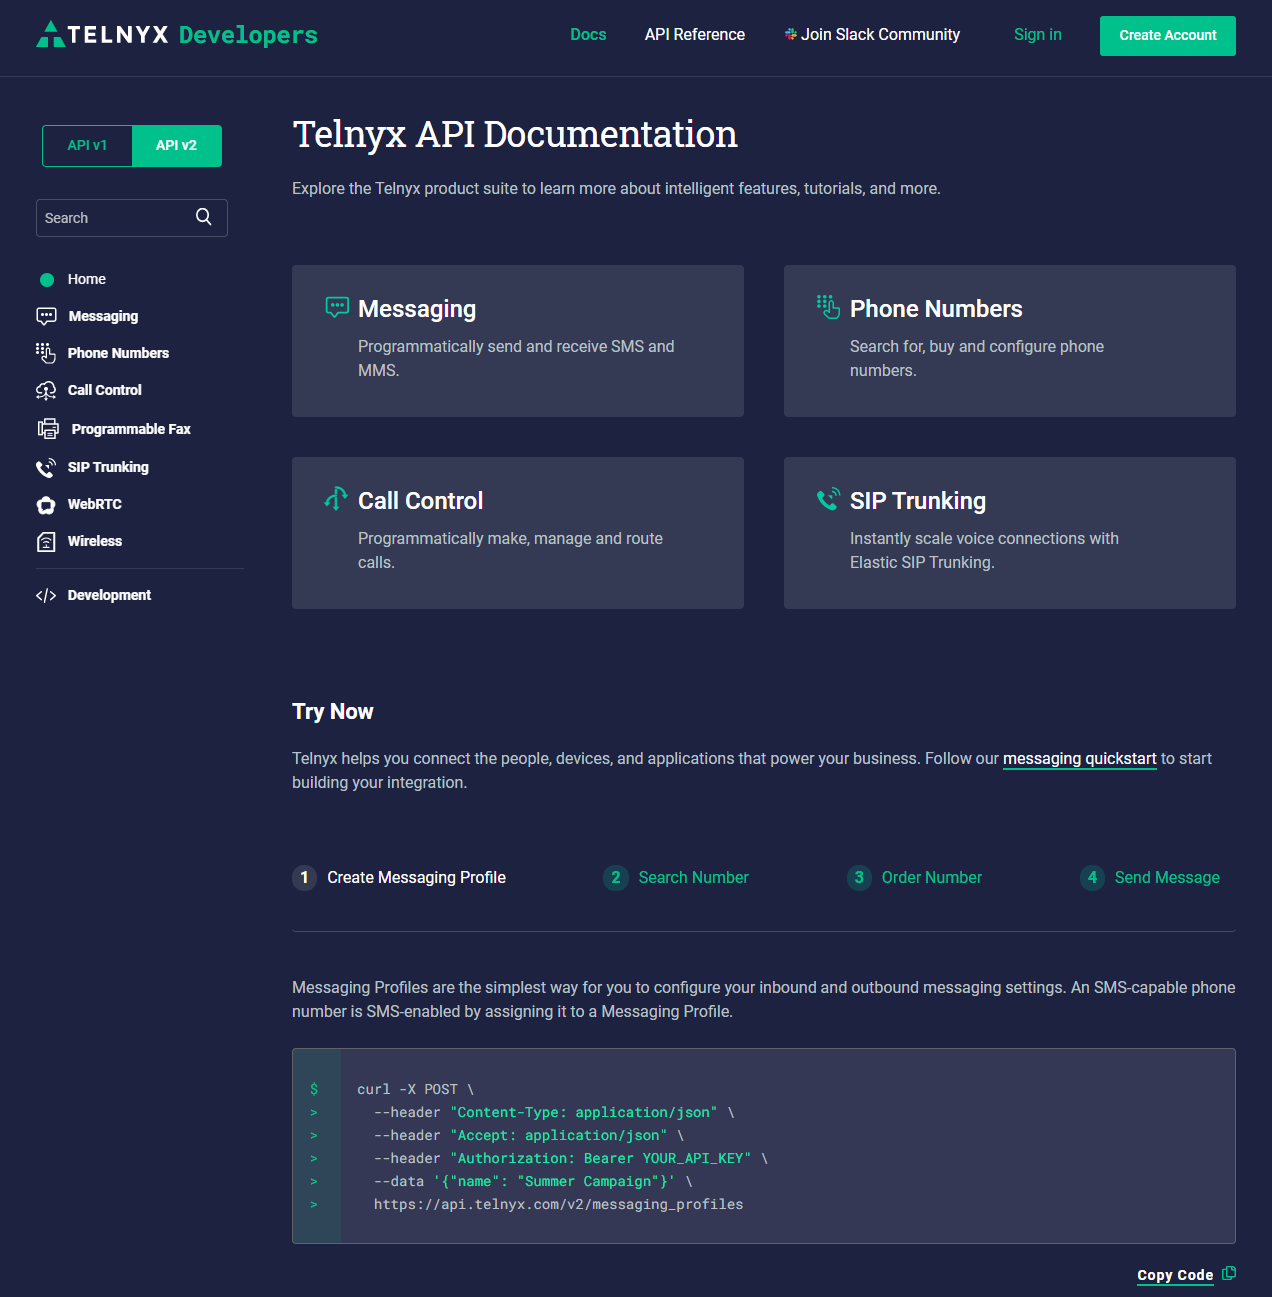Select step 1 Create Messaging Profile
The image size is (1272, 1297).
pos(399,878)
